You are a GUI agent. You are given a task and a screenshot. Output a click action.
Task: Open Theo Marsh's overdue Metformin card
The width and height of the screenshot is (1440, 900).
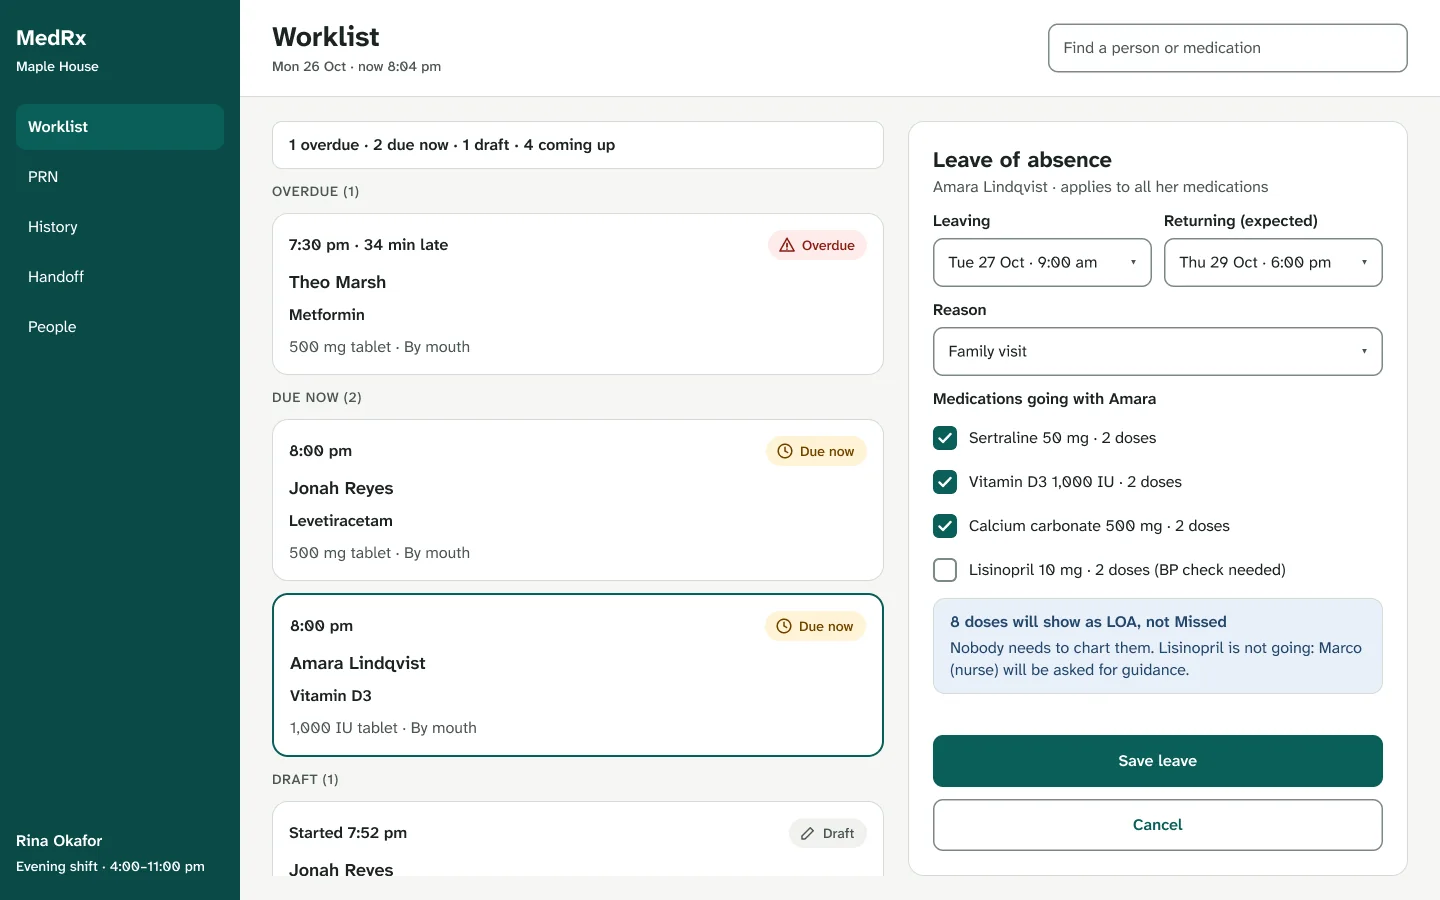(578, 294)
